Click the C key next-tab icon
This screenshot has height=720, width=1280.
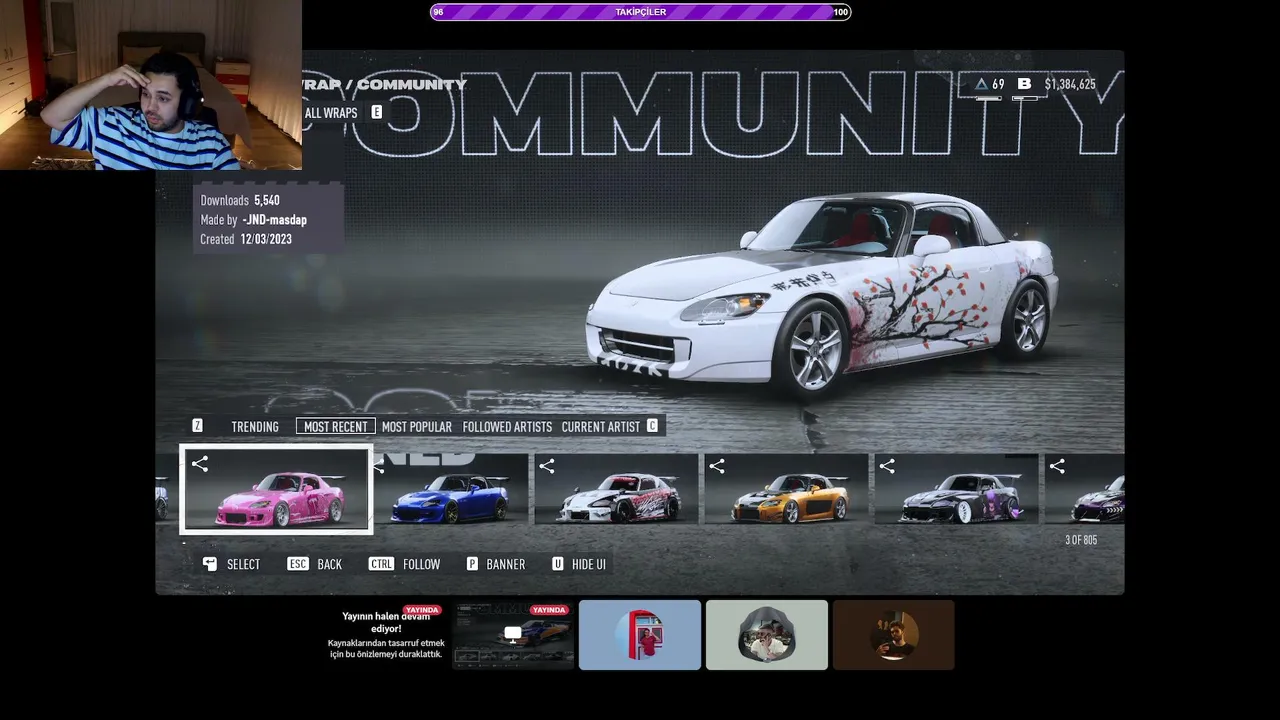pos(652,426)
